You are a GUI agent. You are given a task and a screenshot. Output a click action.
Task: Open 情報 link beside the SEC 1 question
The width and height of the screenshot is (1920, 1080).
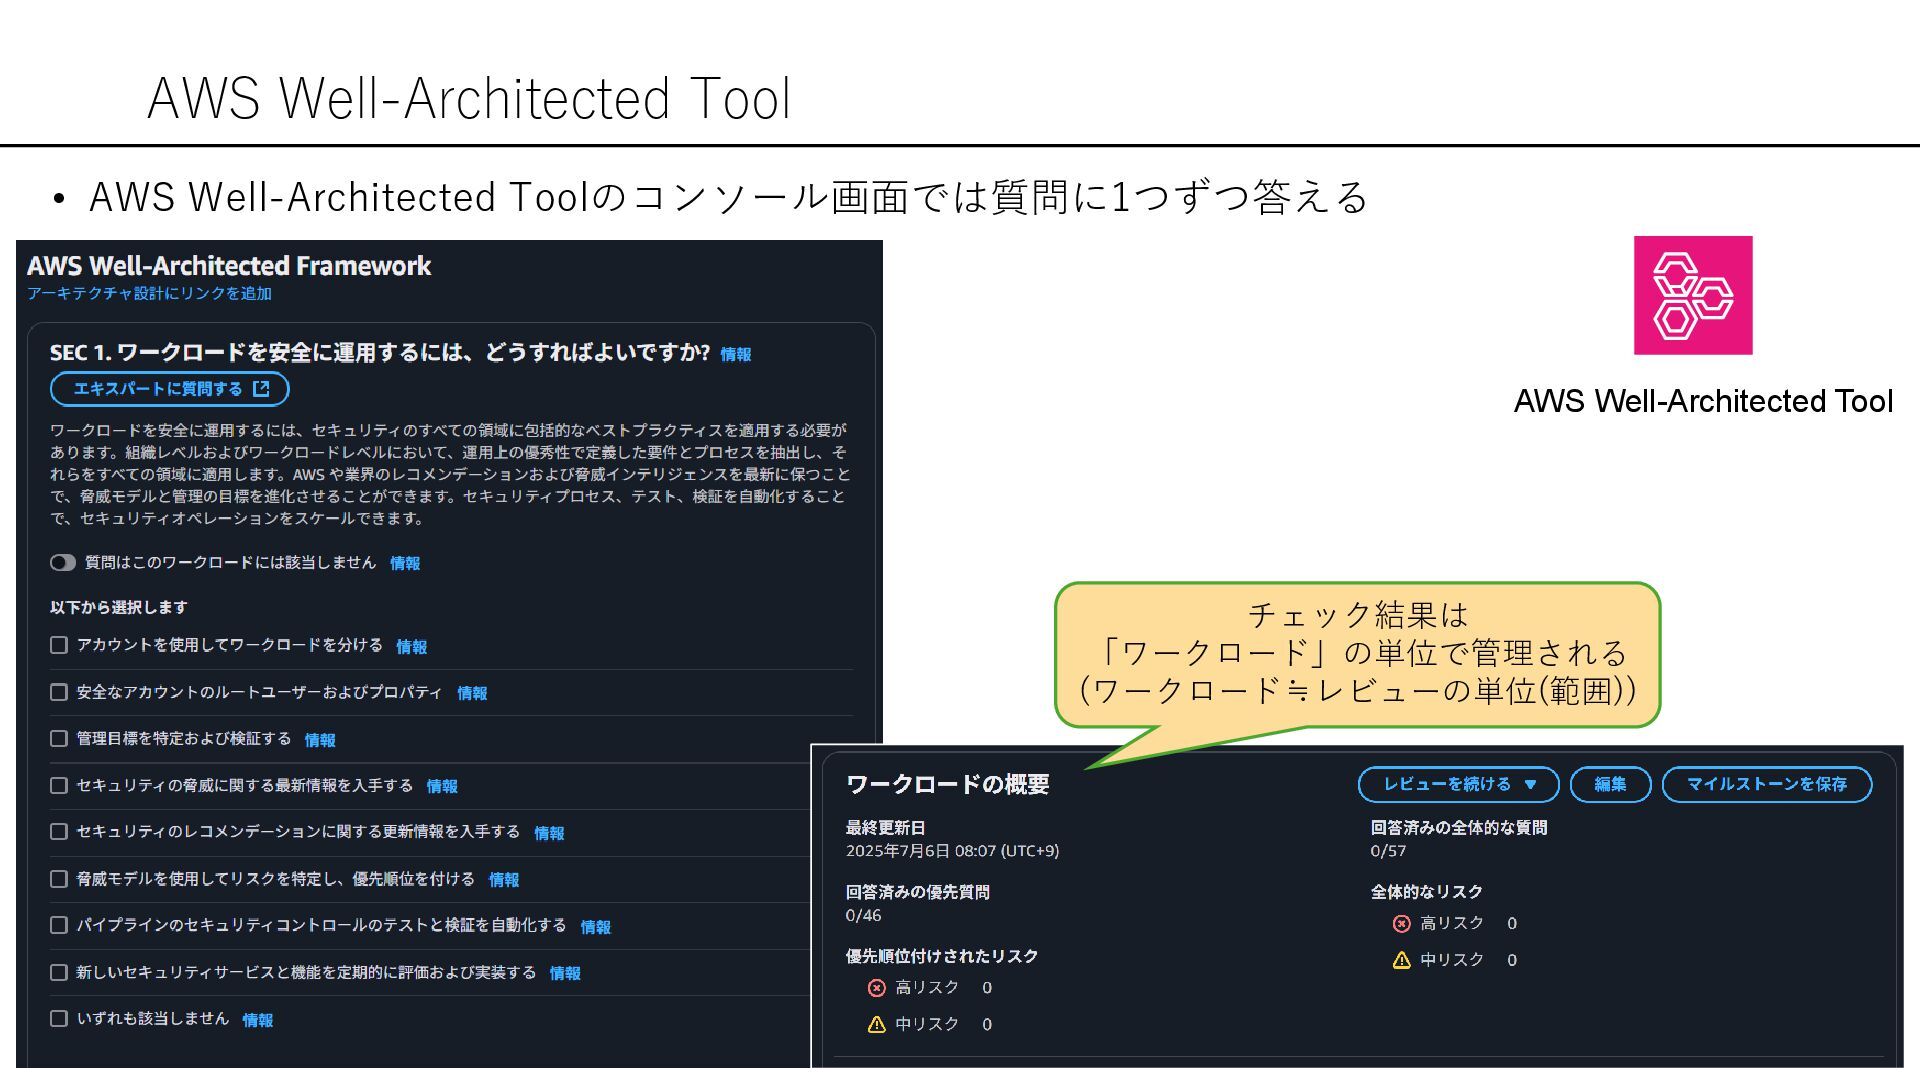[736, 354]
